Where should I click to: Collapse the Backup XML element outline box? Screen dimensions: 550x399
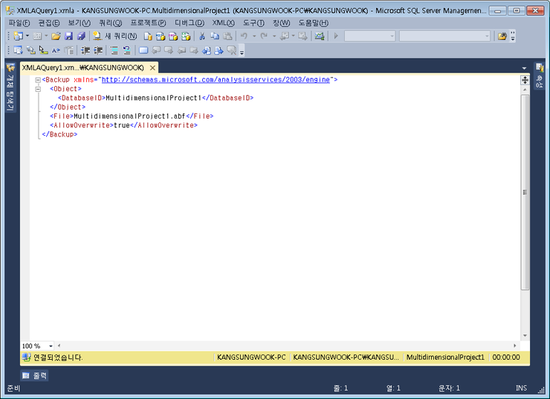click(38, 80)
